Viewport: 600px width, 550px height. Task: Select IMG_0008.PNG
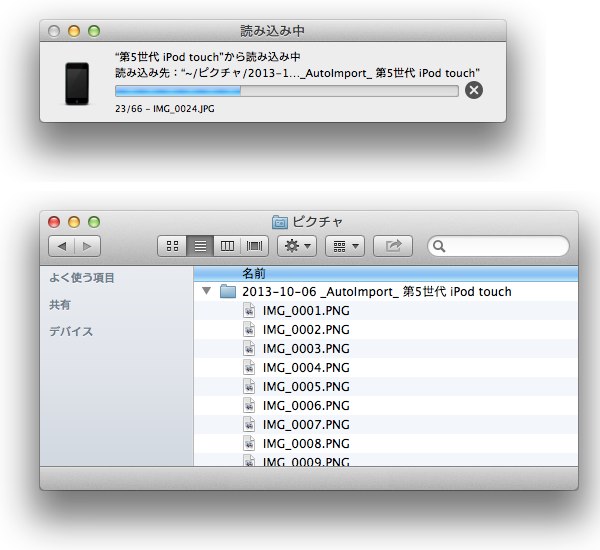pyautogui.click(x=386, y=443)
